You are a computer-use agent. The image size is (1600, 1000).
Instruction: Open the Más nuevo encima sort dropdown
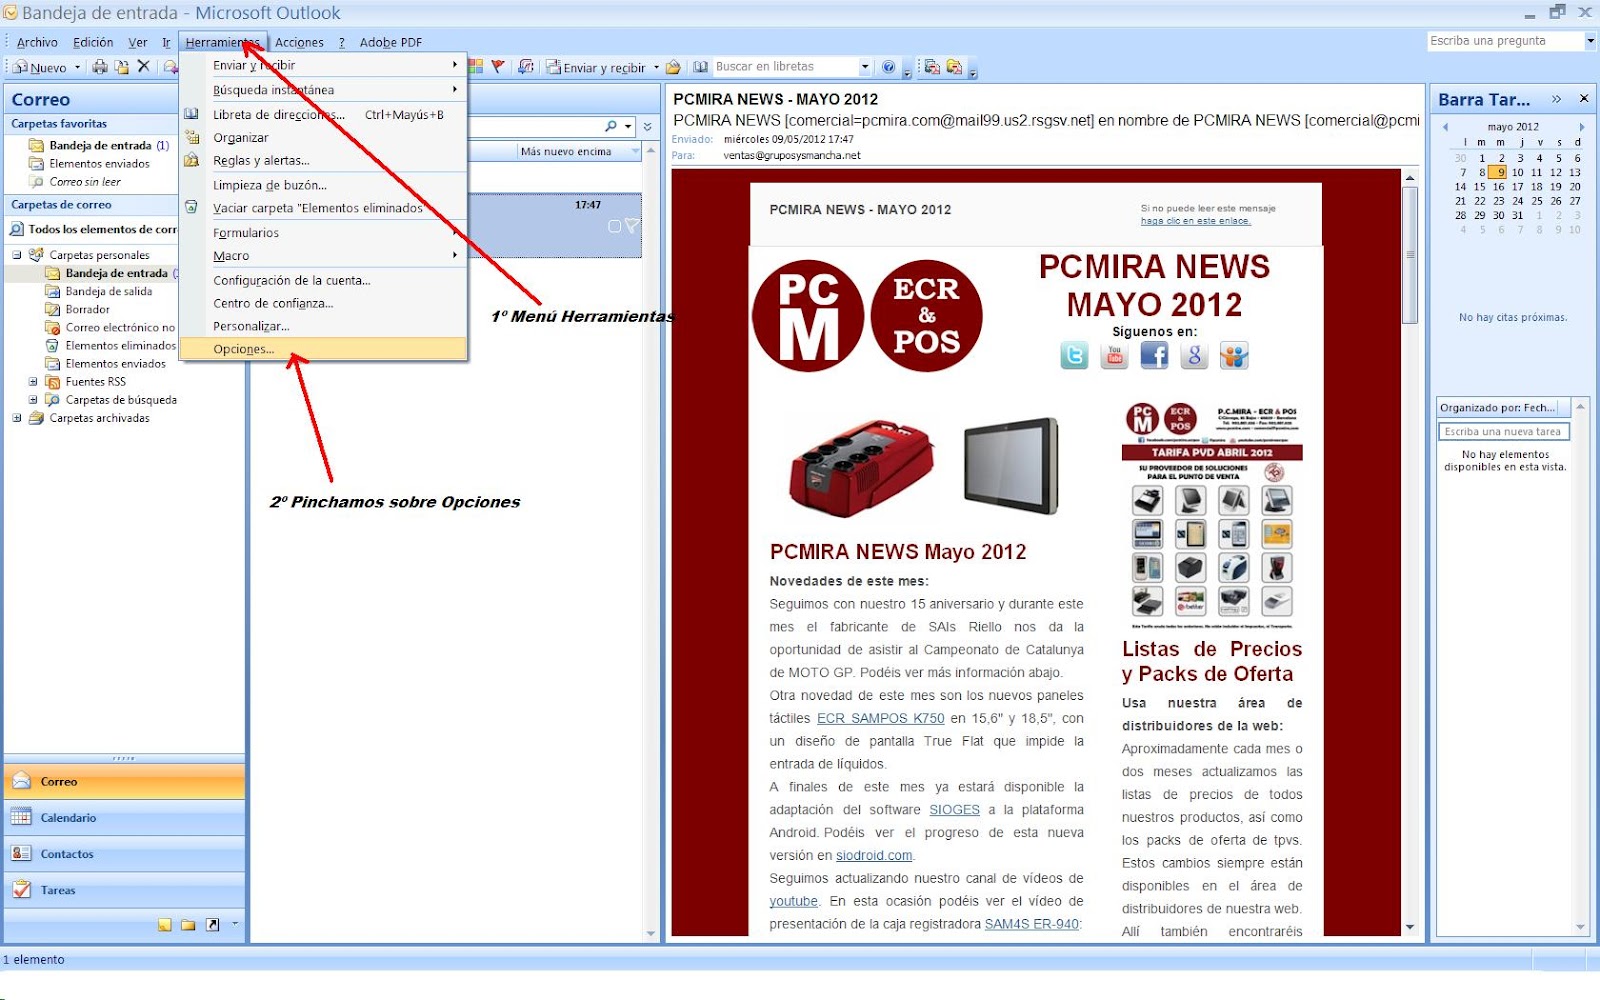click(x=635, y=151)
